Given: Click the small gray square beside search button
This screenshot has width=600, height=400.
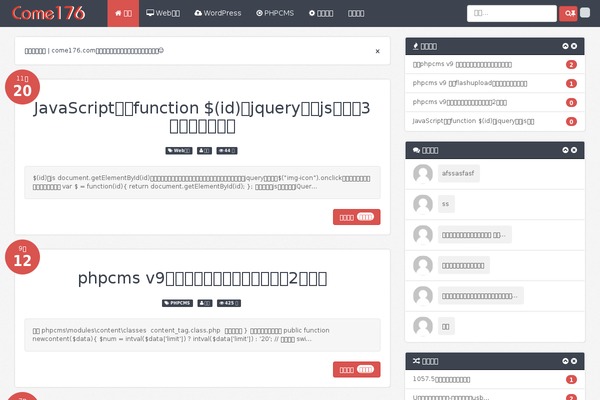Looking at the screenshot, I should [x=585, y=13].
